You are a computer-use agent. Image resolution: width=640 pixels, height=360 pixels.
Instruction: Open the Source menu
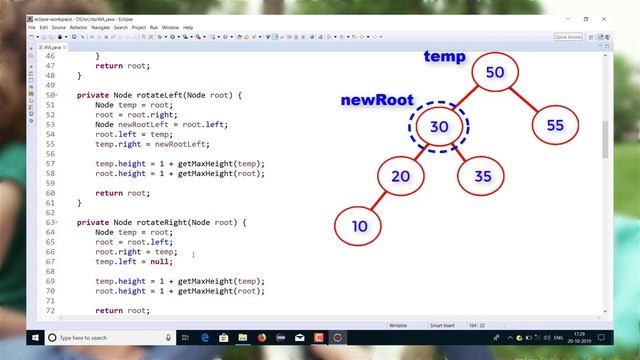59,27
